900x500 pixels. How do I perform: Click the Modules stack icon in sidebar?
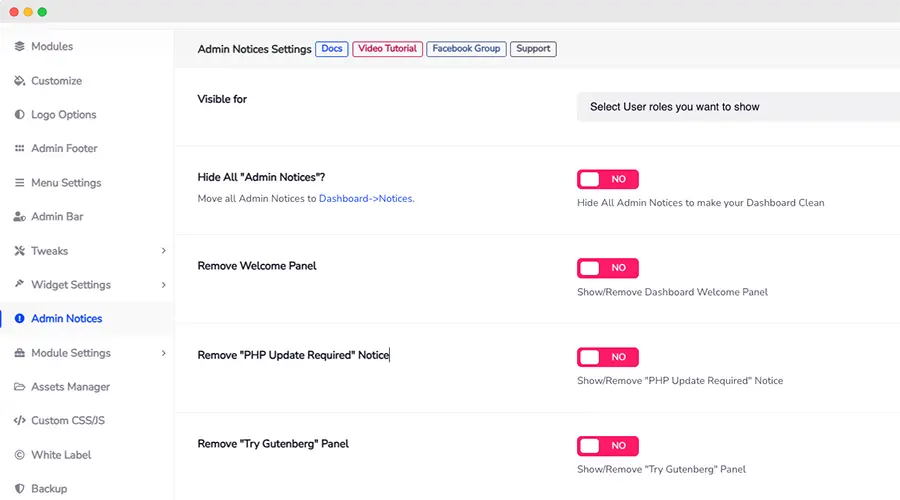[x=20, y=47]
